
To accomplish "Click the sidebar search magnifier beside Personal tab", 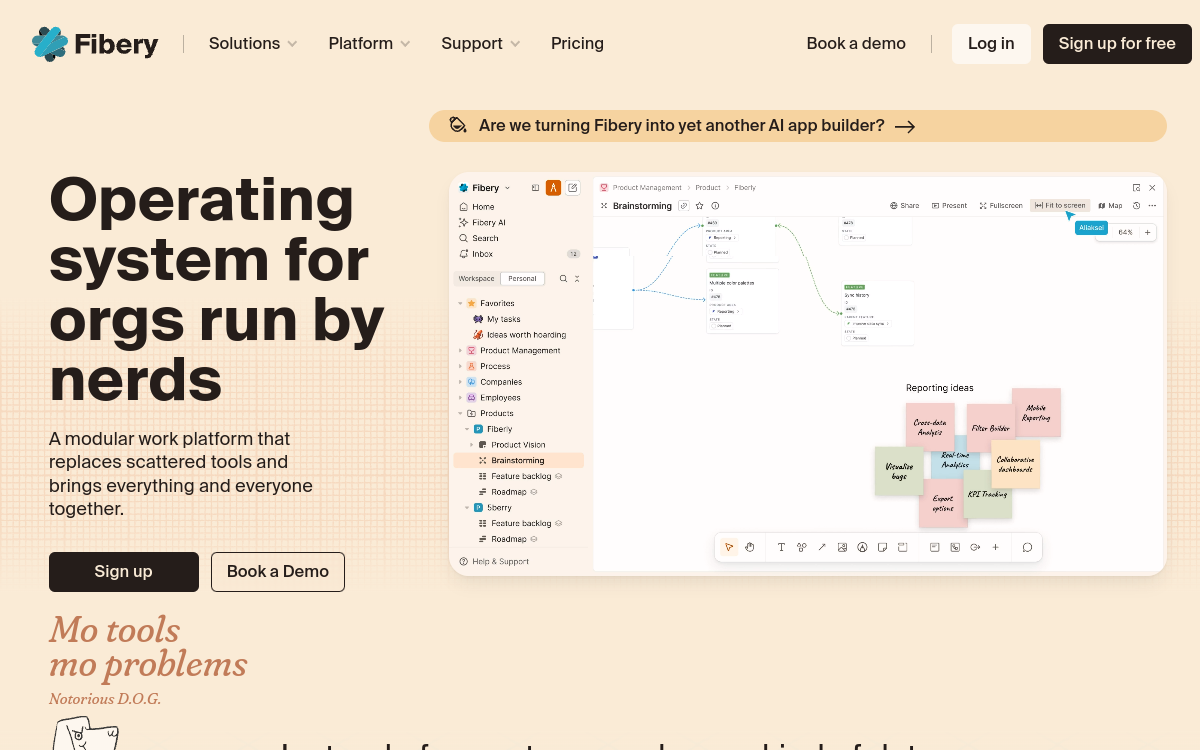I will tap(563, 279).
